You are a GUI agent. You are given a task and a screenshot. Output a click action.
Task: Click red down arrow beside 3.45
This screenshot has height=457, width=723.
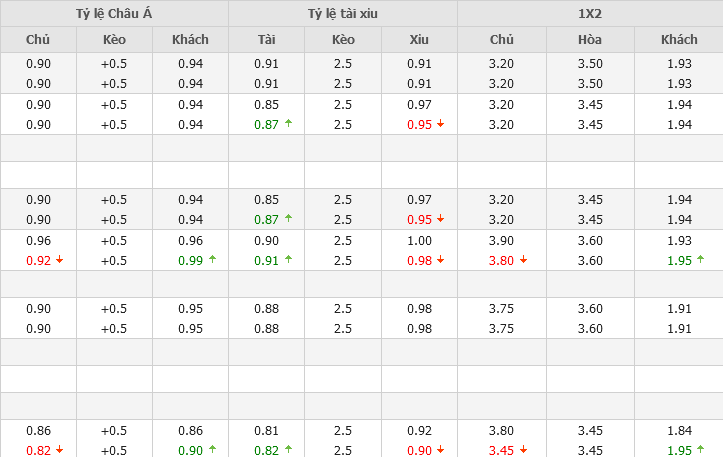(523, 451)
